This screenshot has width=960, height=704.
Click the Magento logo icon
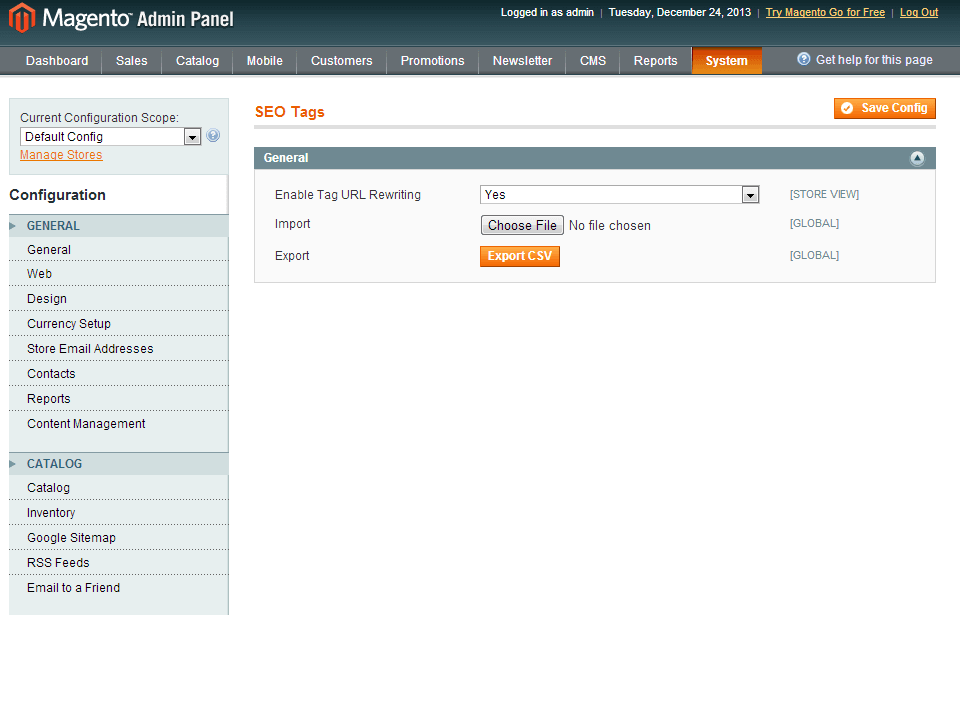pos(22,18)
